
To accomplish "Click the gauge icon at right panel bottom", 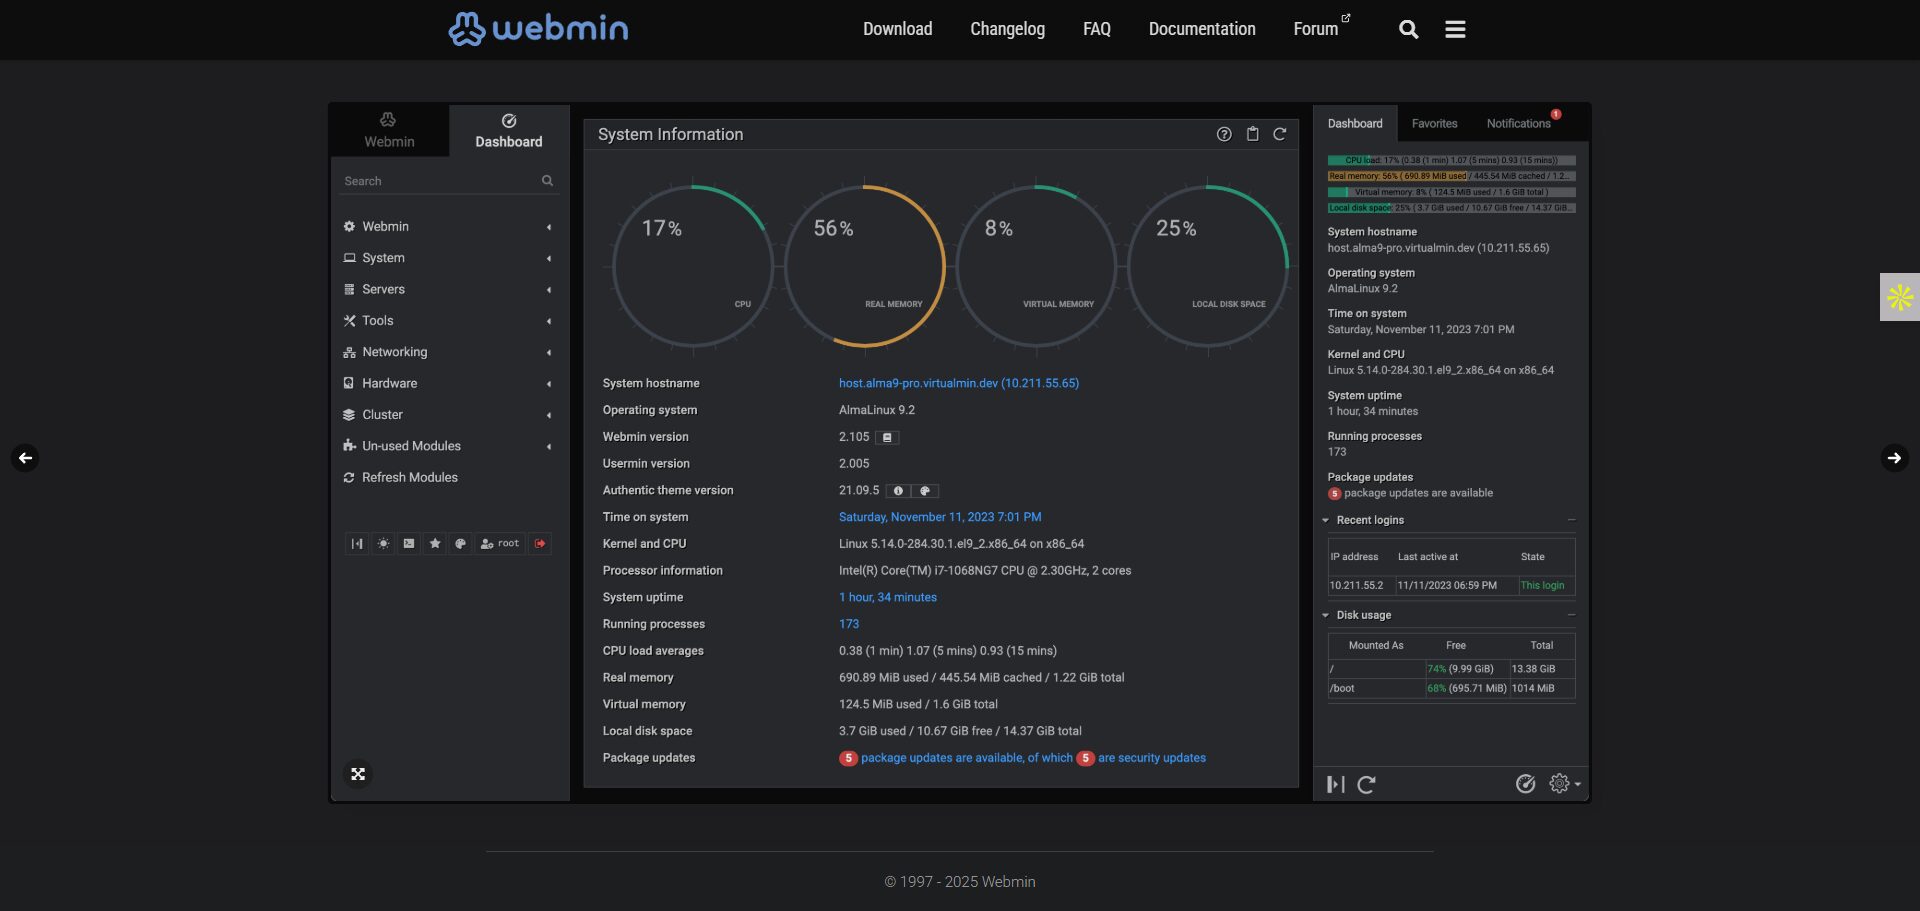I will [x=1525, y=784].
